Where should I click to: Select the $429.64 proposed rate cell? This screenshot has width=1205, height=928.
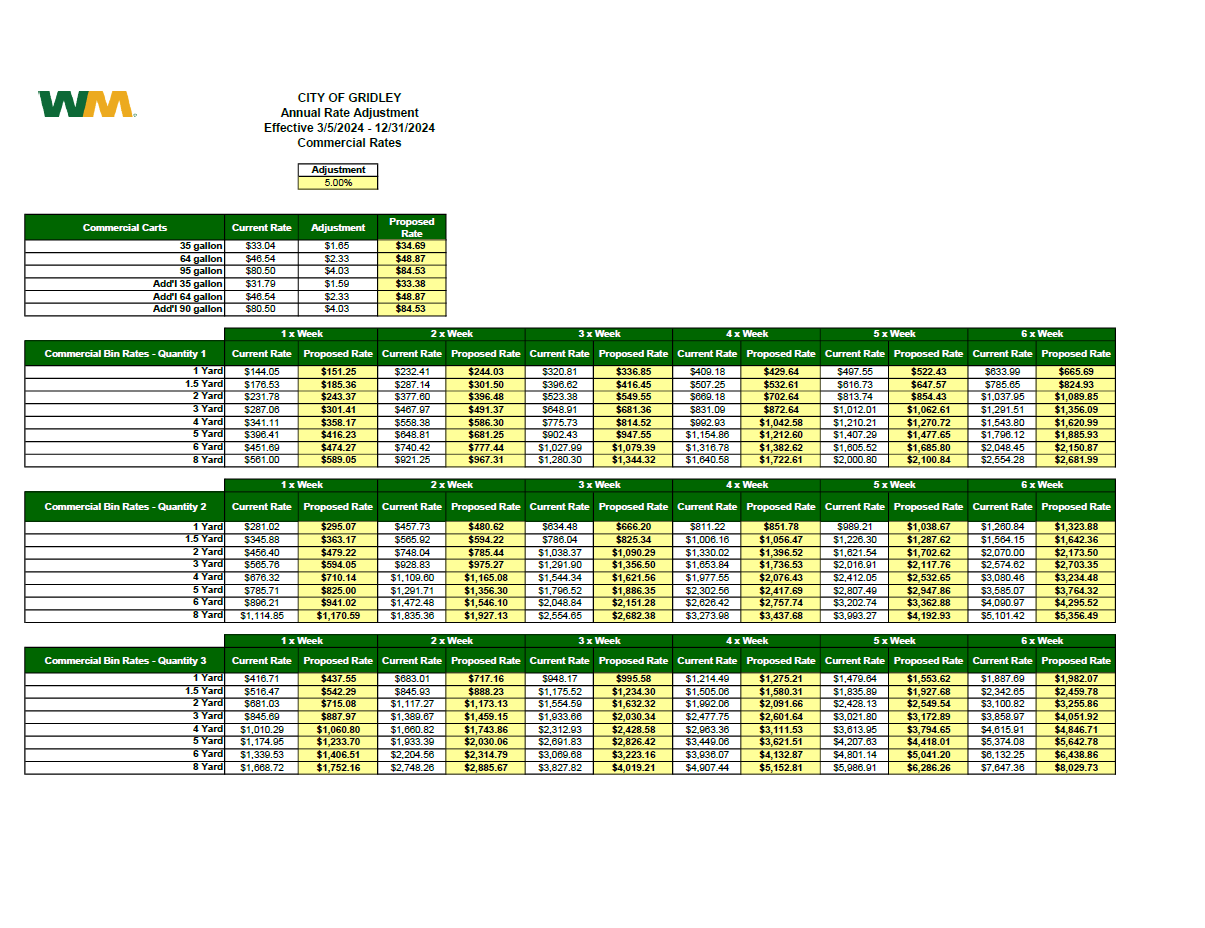(x=780, y=372)
